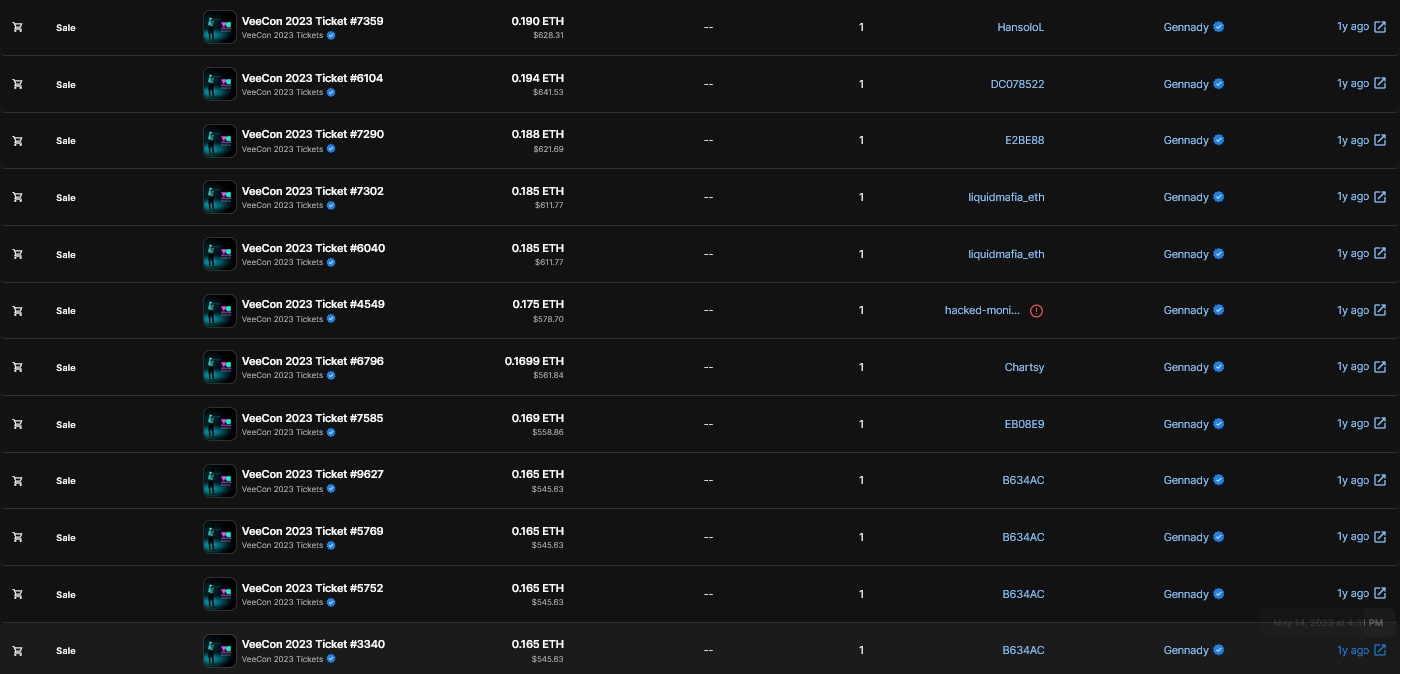Open the hacked-moni… profile link

[982, 310]
